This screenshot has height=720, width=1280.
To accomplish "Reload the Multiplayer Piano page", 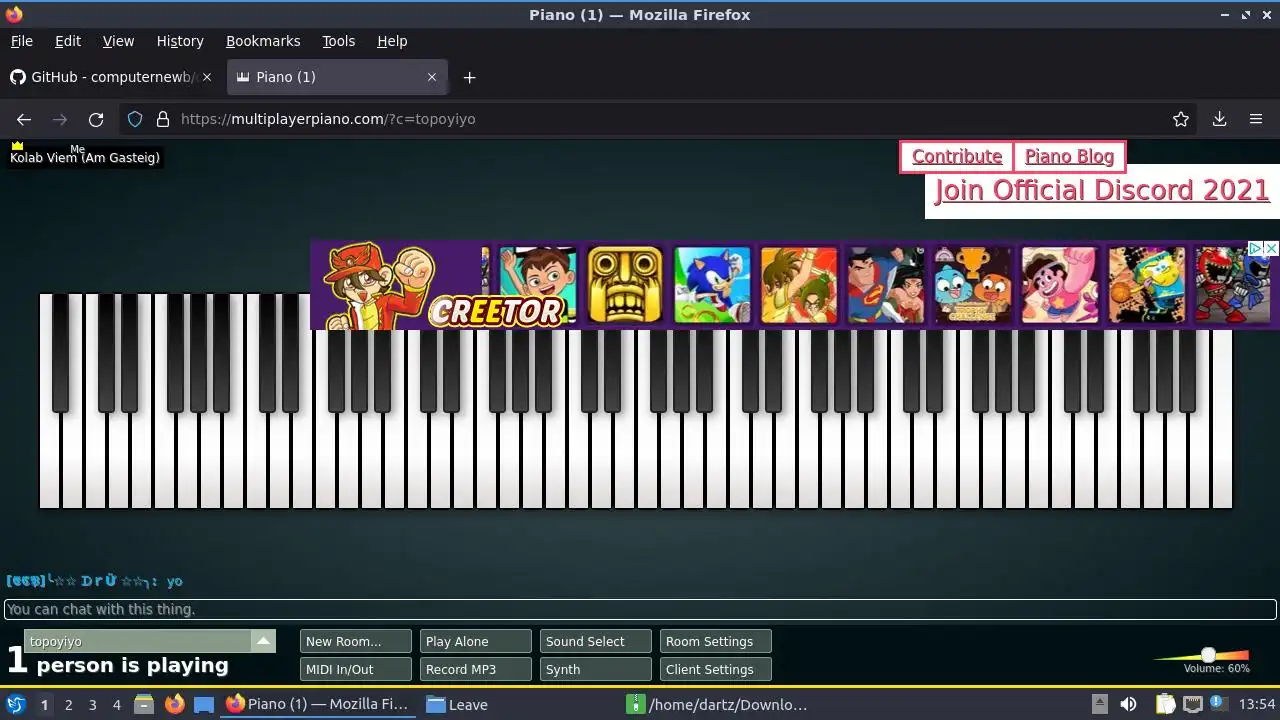I will (x=96, y=119).
